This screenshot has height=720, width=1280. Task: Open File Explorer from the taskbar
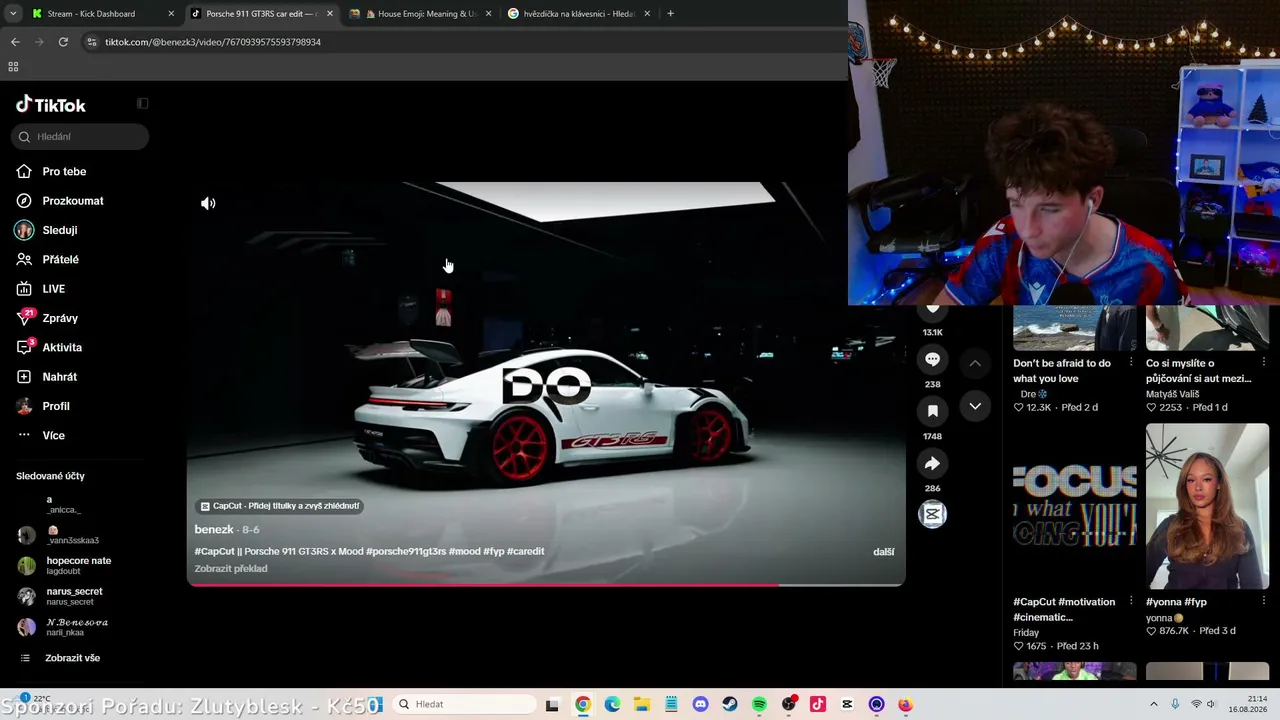point(642,705)
